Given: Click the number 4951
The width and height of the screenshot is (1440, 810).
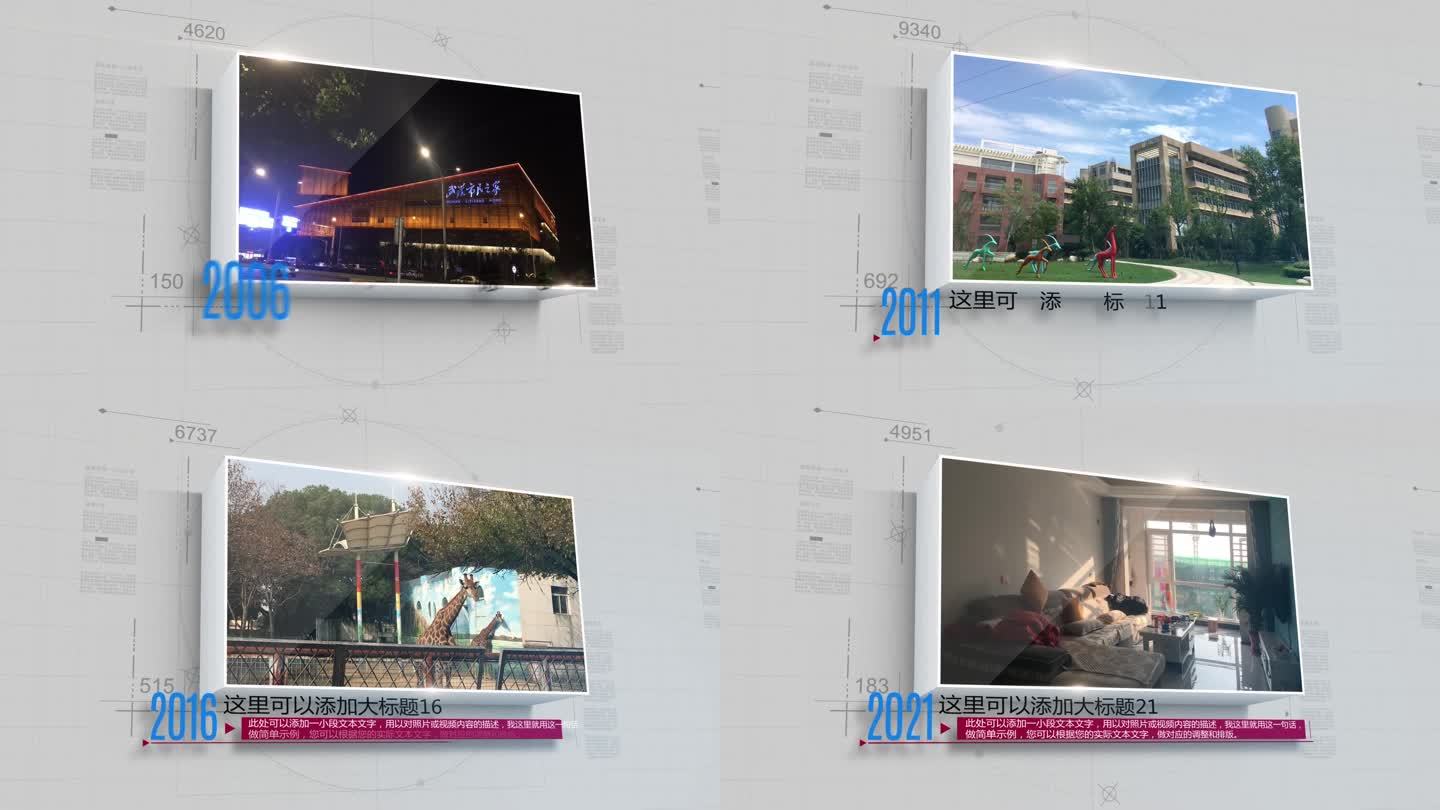Looking at the screenshot, I should 910,434.
